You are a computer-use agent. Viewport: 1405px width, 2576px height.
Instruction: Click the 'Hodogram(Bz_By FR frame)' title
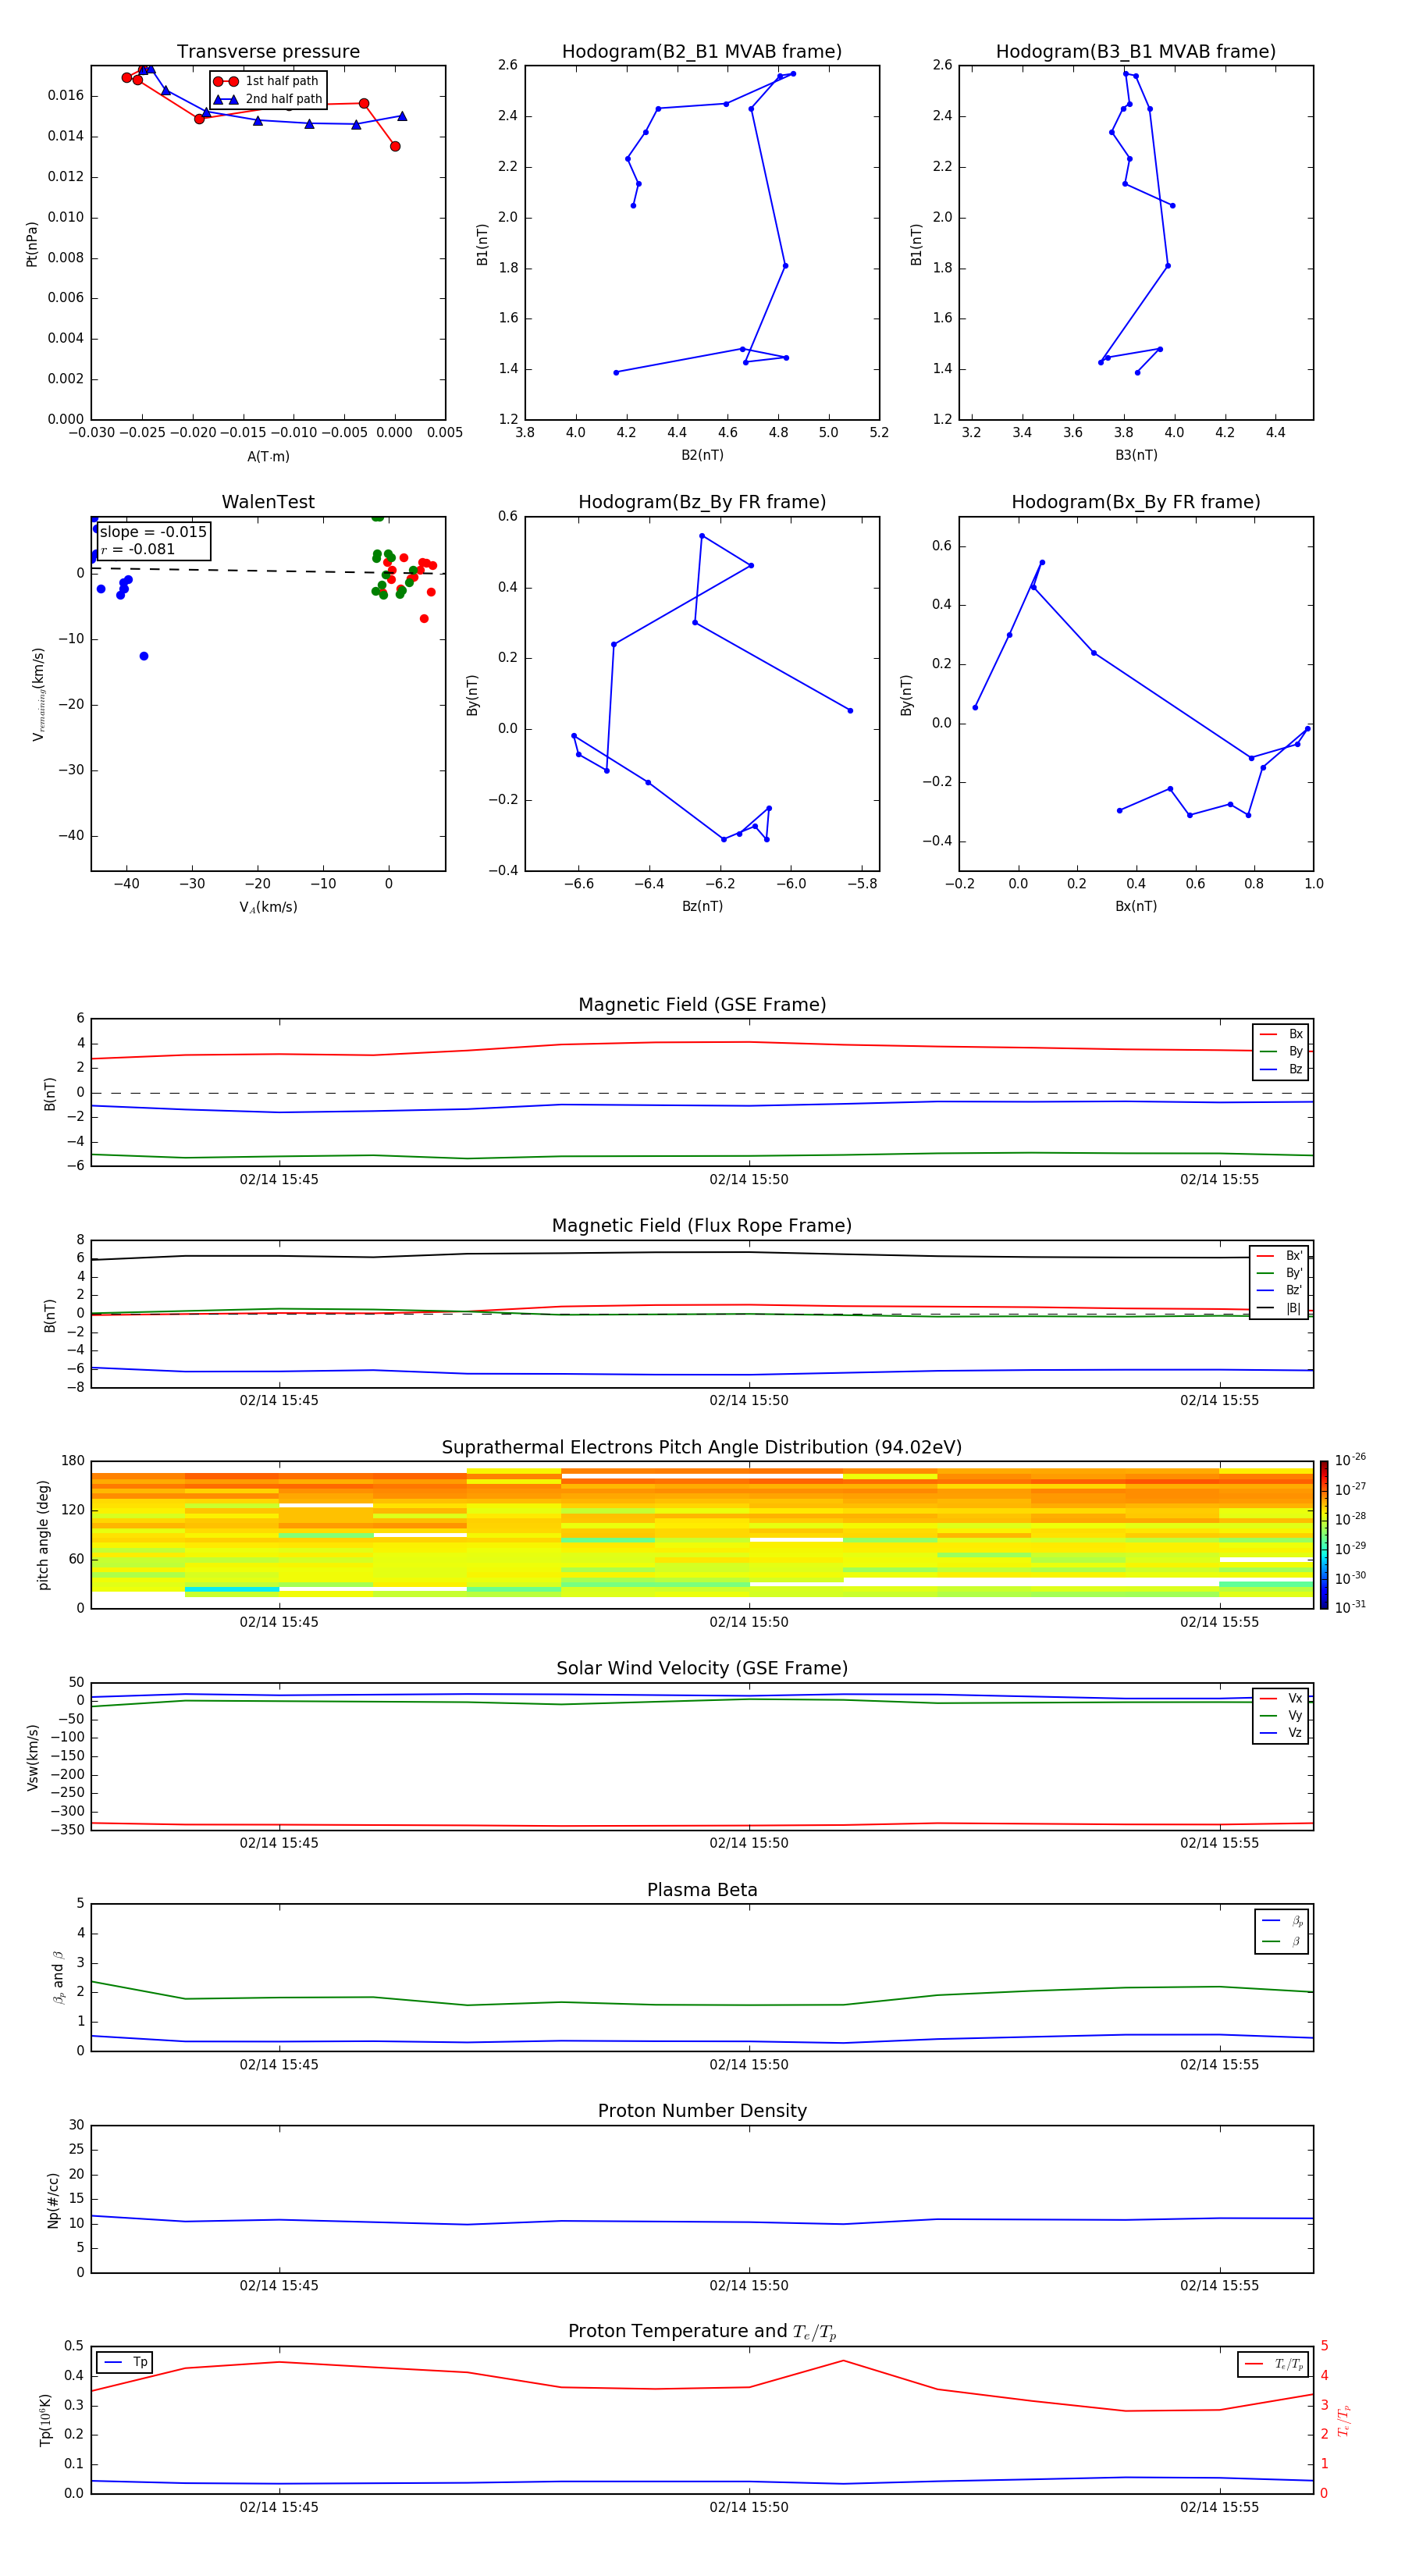702,502
